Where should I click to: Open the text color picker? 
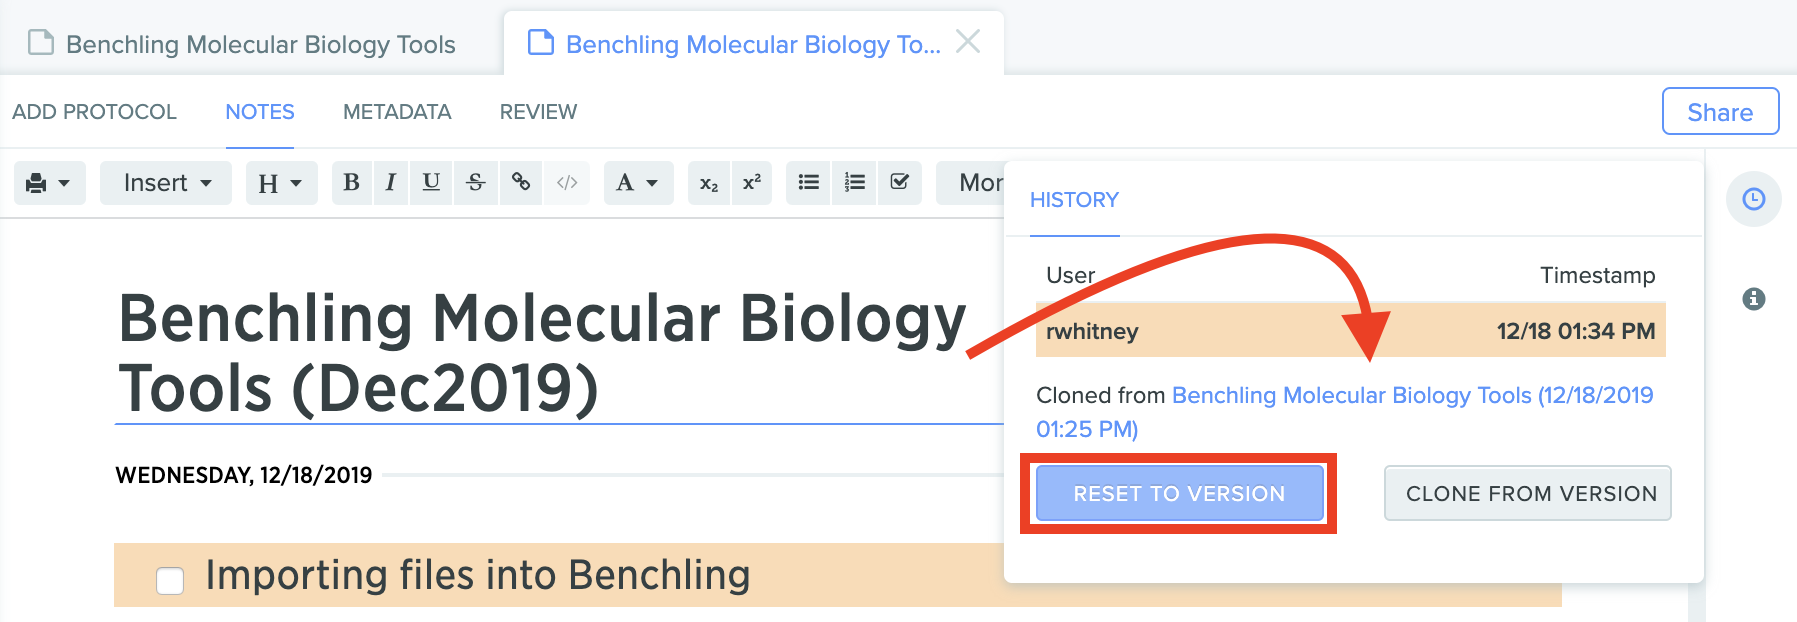(x=638, y=183)
